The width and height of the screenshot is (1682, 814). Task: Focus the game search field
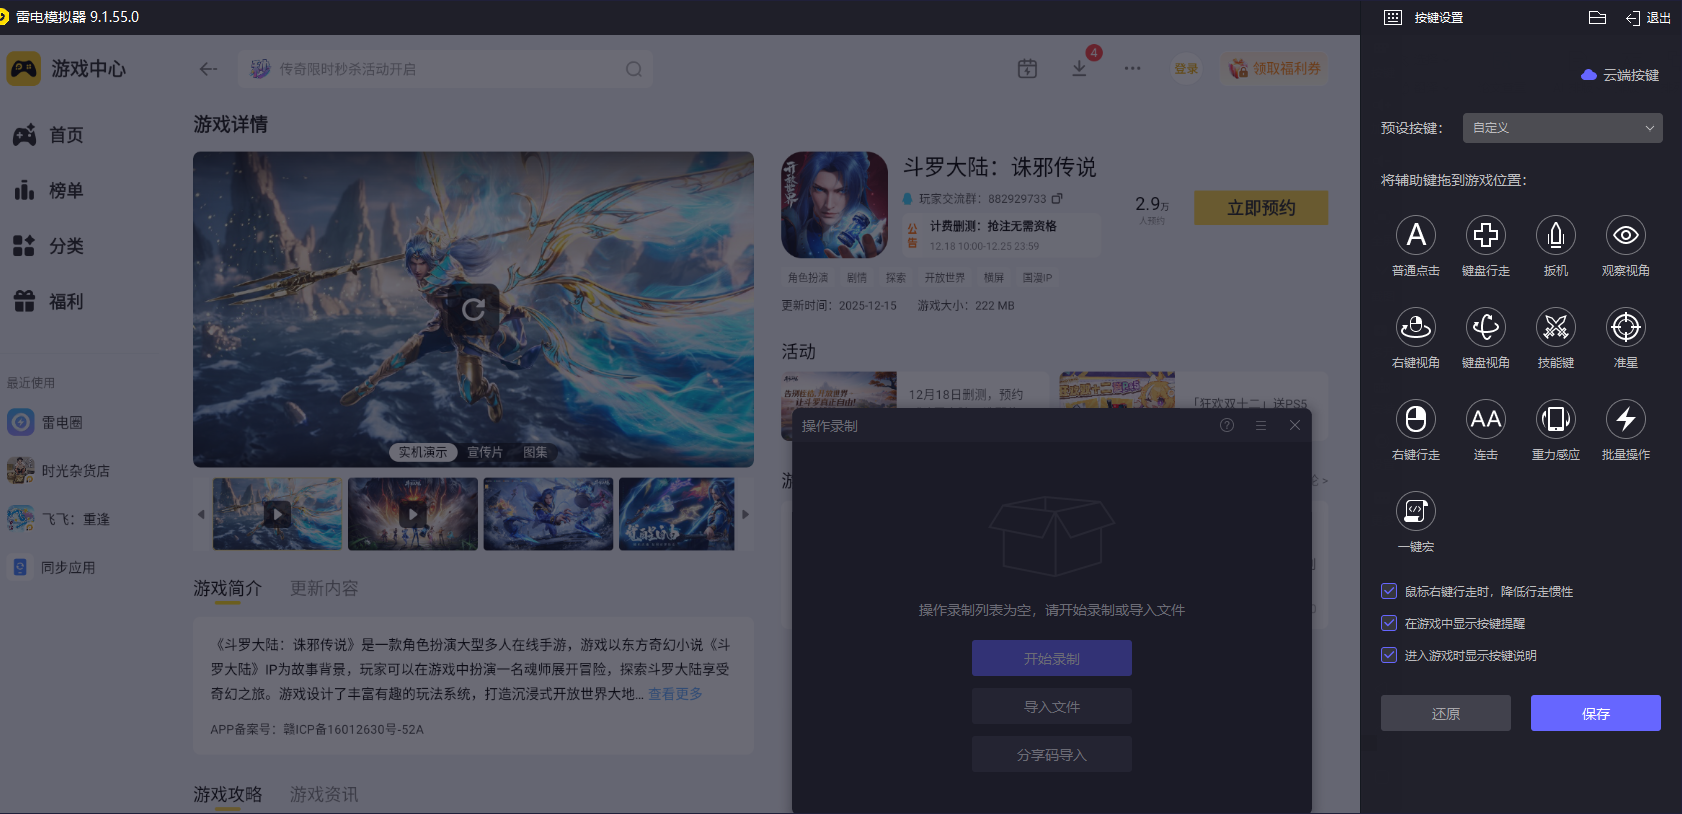(x=446, y=69)
